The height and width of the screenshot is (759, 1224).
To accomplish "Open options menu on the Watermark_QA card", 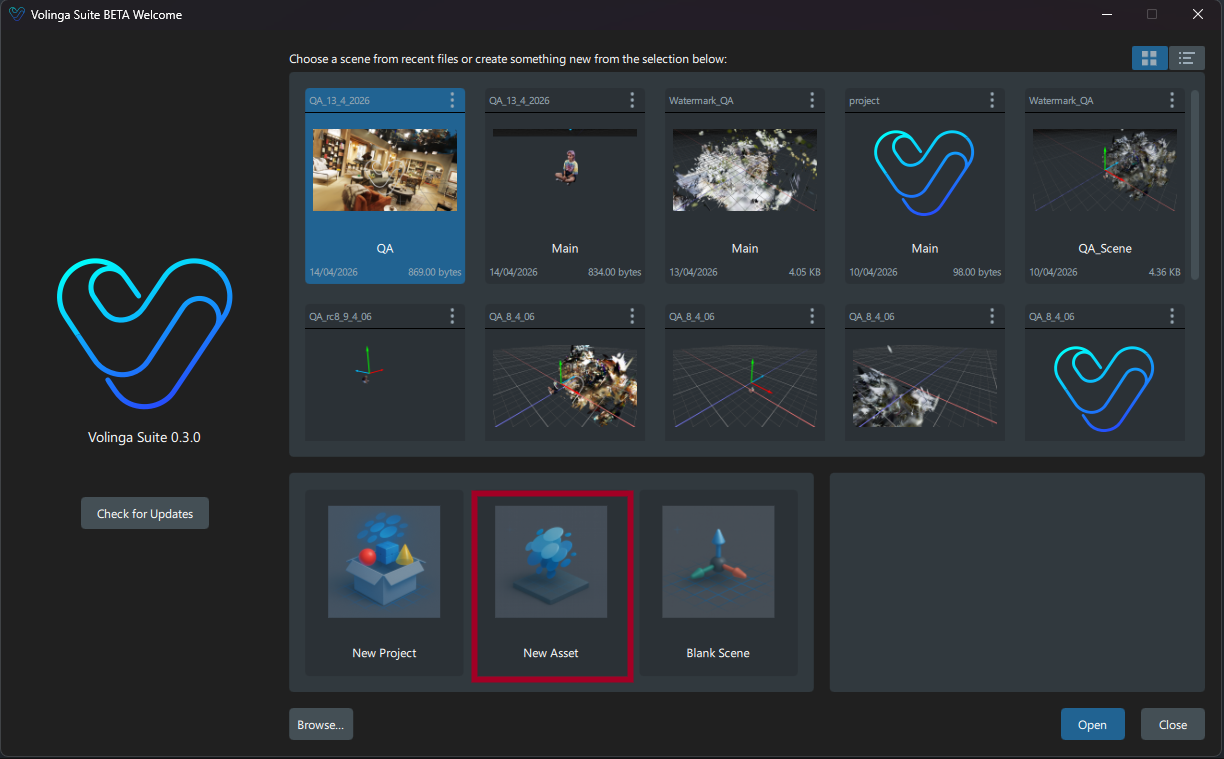I will click(812, 100).
